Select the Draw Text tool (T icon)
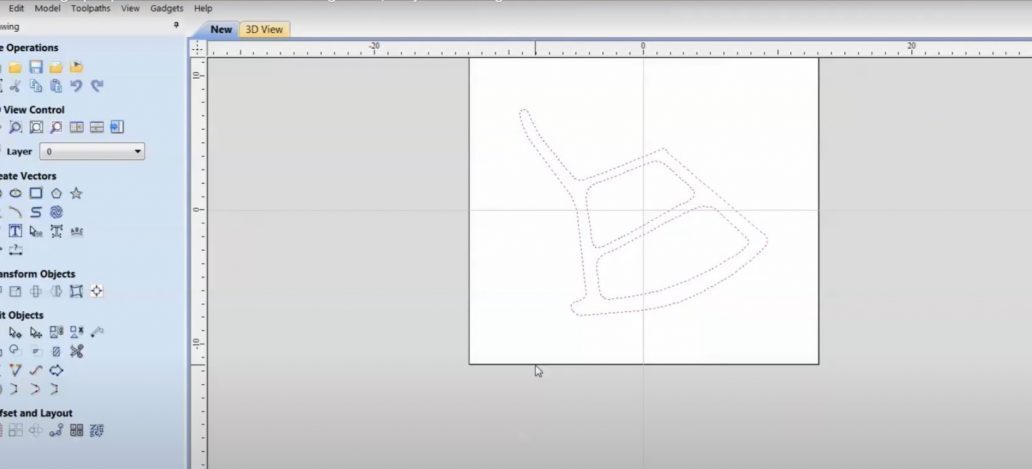This screenshot has height=469, width=1032. point(15,231)
